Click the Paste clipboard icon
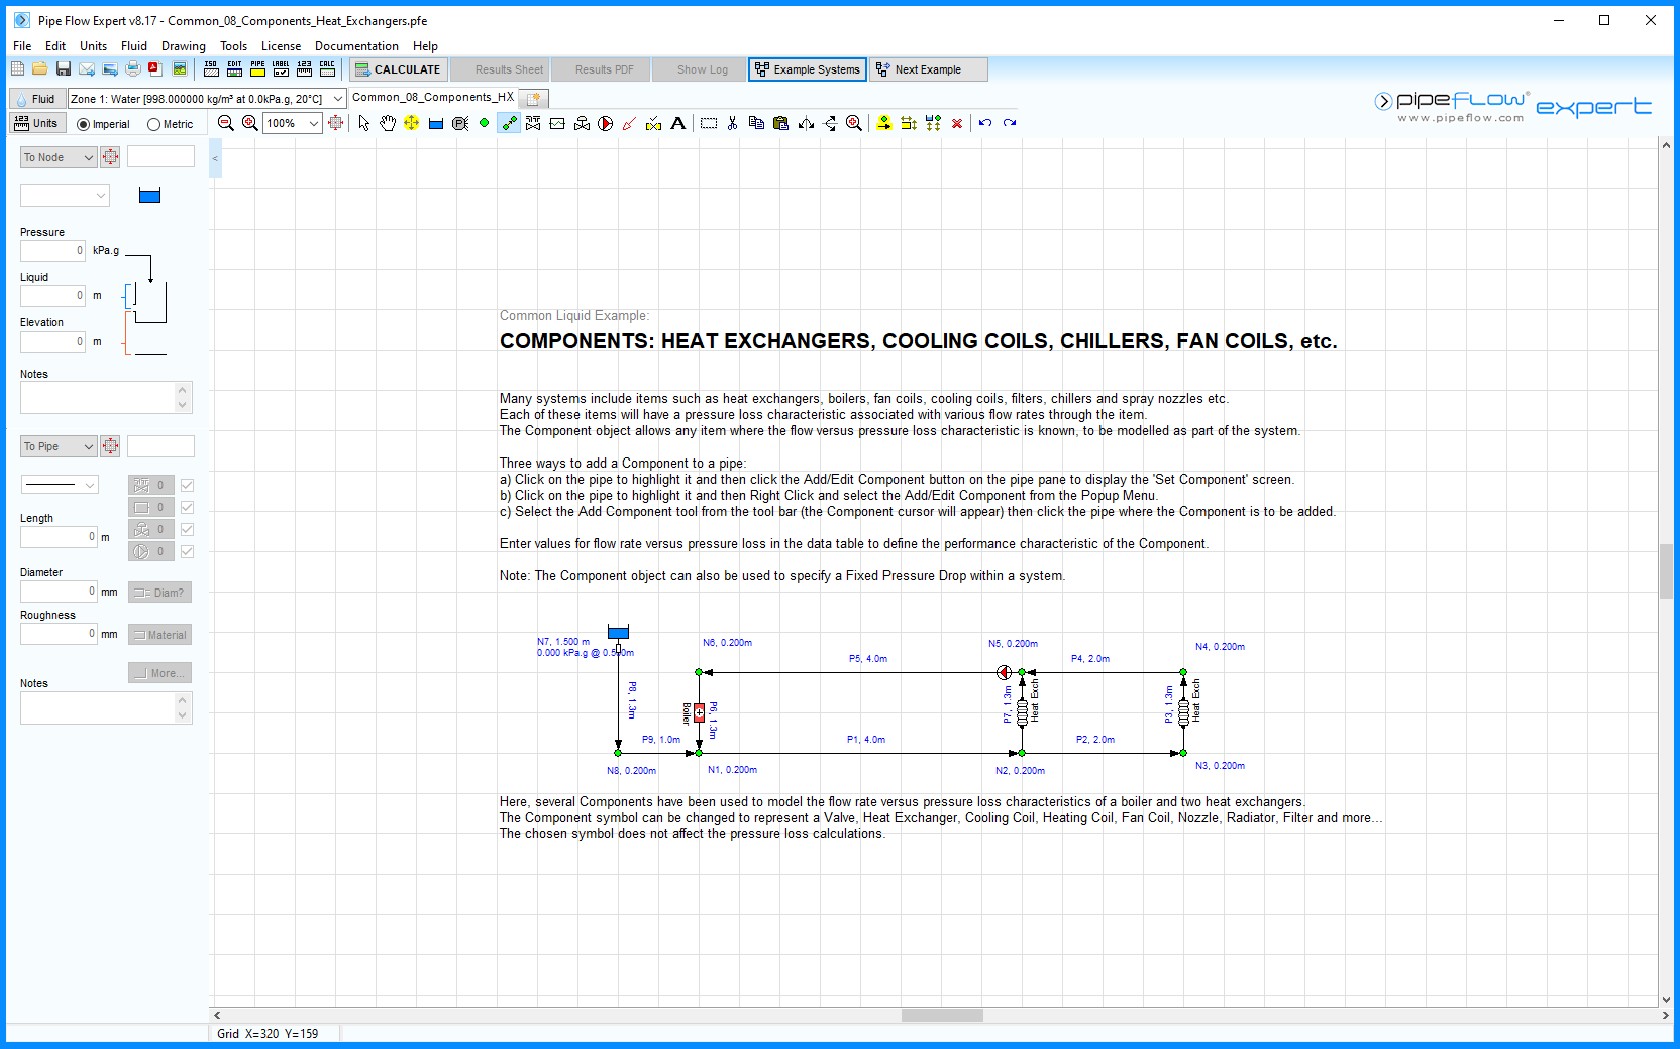The width and height of the screenshot is (1680, 1049). pyautogui.click(x=781, y=123)
